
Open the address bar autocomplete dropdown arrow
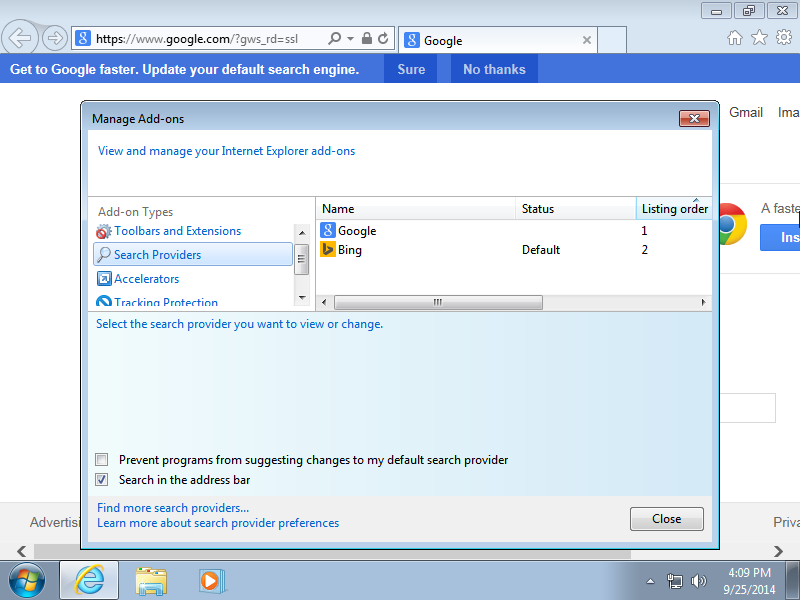351,38
